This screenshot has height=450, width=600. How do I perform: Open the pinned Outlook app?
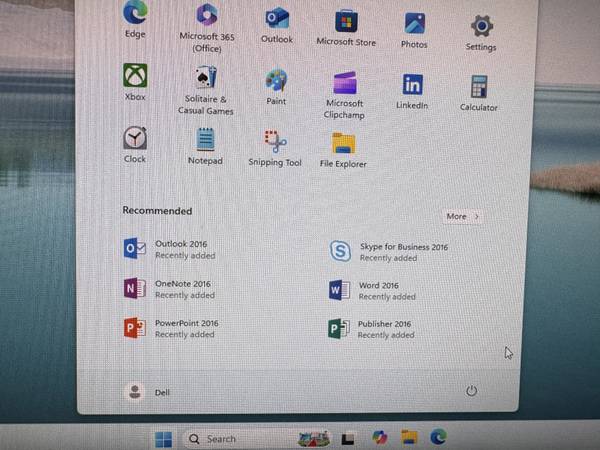[277, 25]
